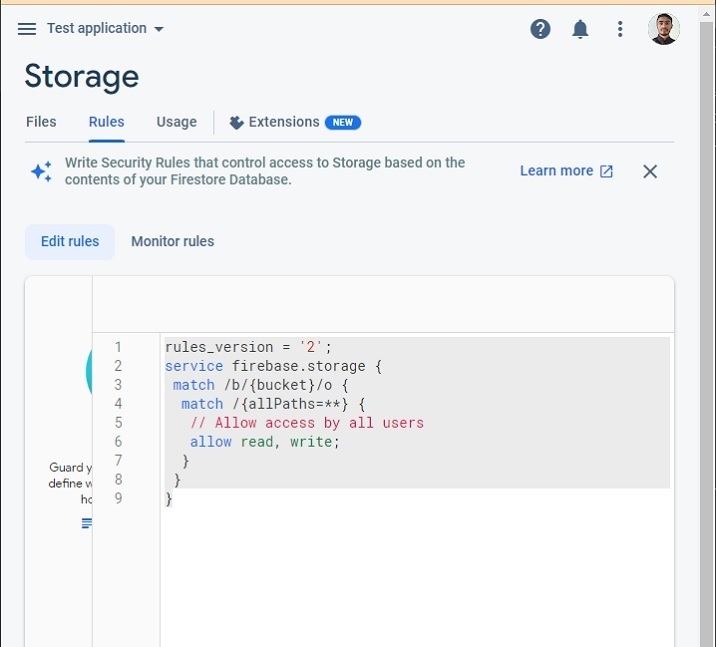Show notifications via the bell icon

click(580, 29)
